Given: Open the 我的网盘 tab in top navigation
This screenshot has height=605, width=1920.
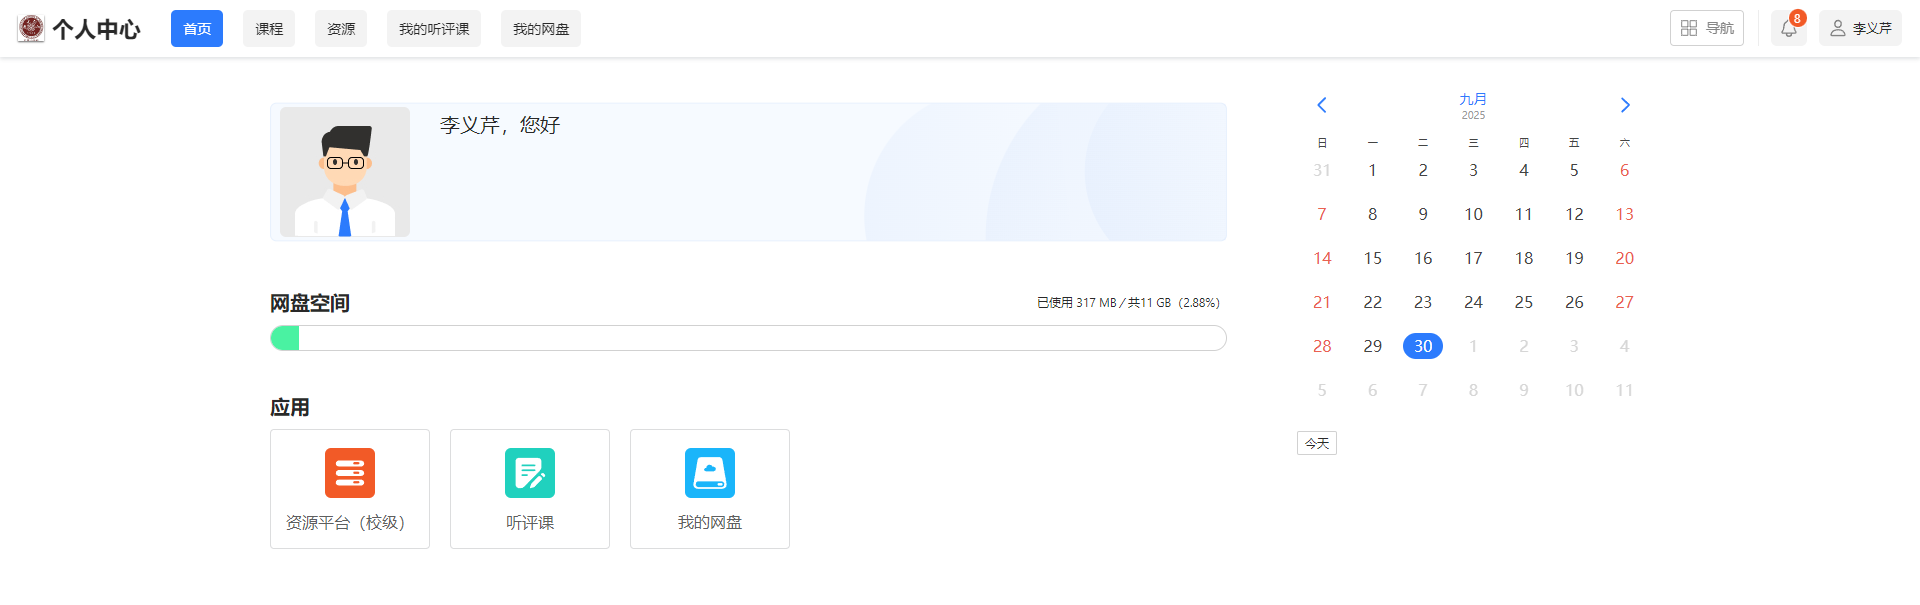Looking at the screenshot, I should point(541,29).
